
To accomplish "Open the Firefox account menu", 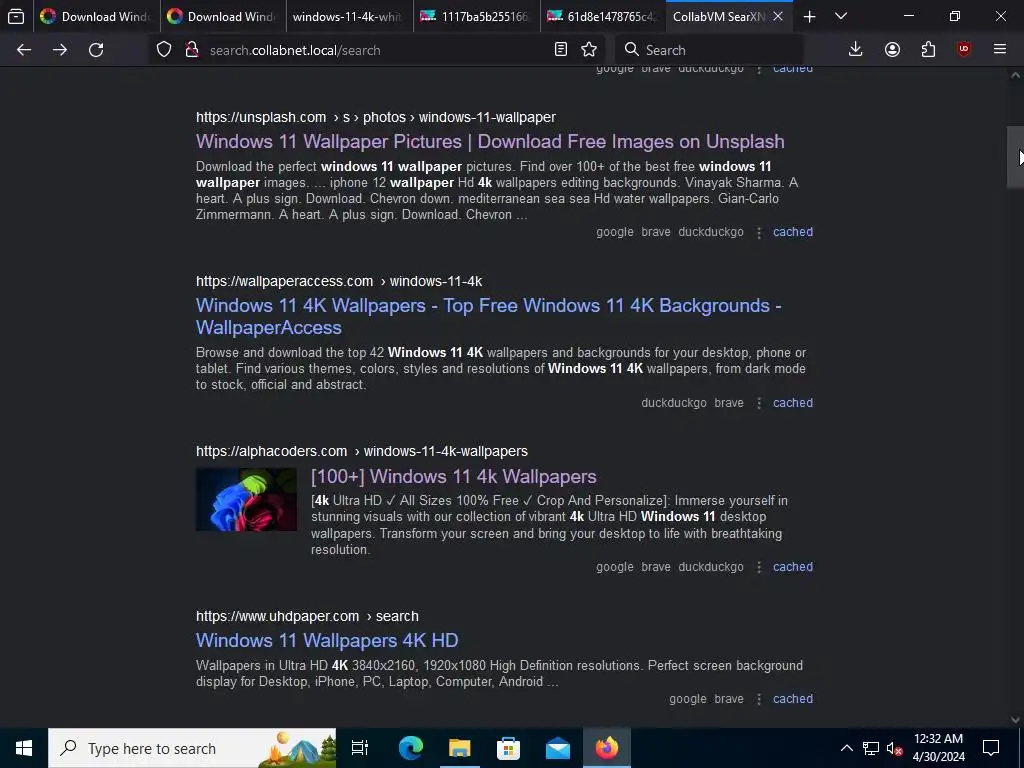I will point(892,50).
